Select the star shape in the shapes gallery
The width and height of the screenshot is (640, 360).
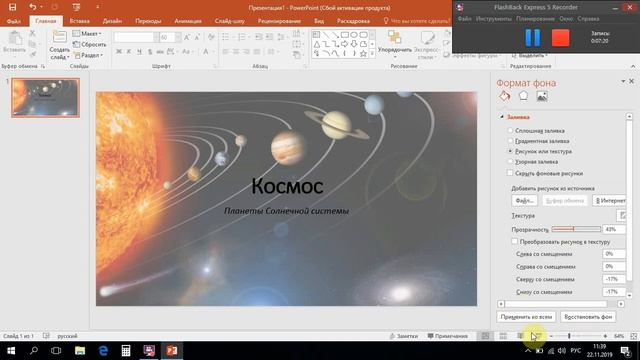(x=363, y=53)
